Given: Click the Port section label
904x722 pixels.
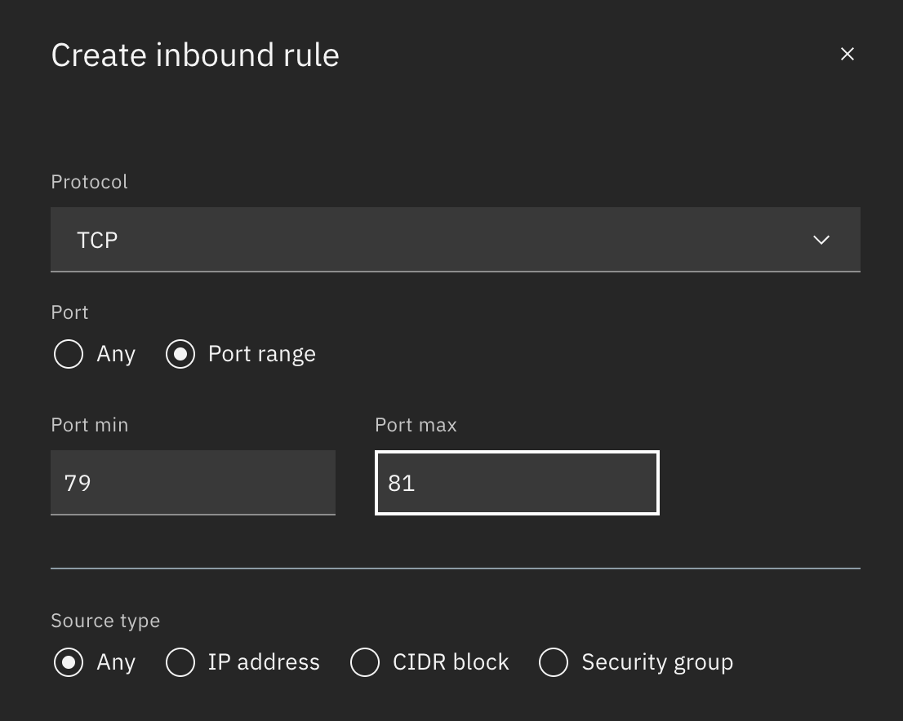Looking at the screenshot, I should [x=70, y=313].
